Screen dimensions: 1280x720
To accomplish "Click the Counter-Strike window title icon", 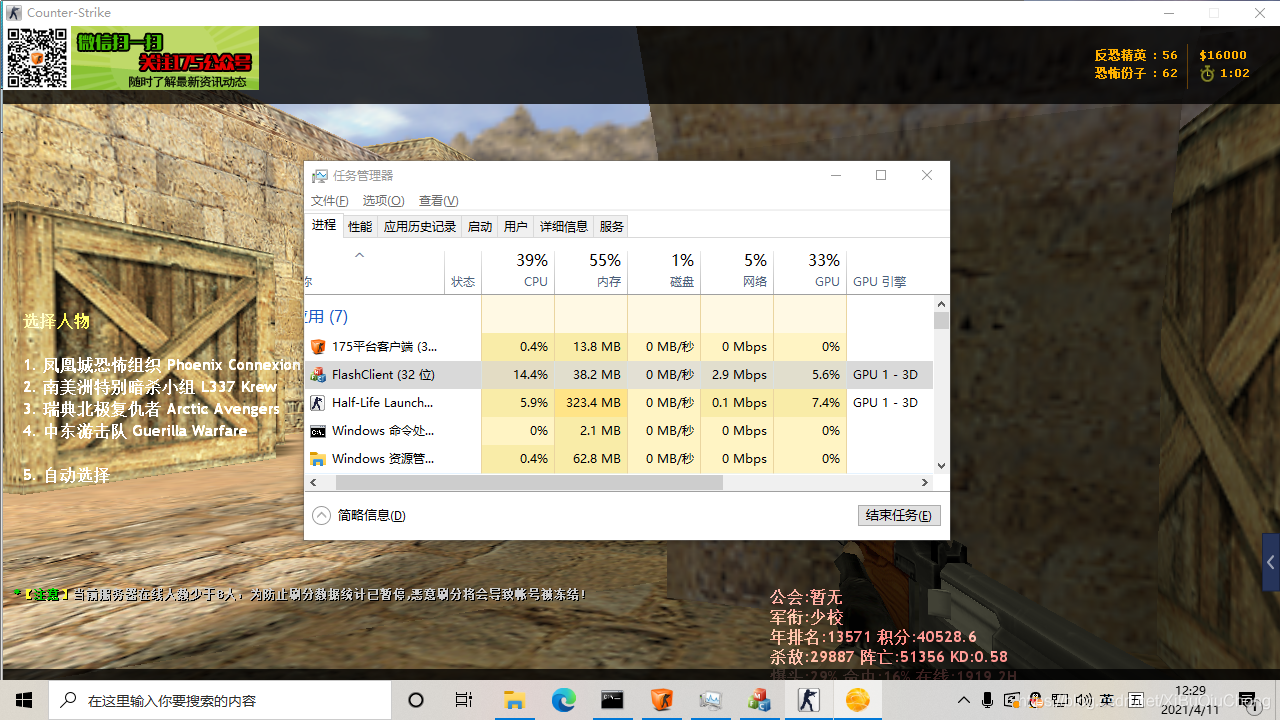I will coord(14,13).
